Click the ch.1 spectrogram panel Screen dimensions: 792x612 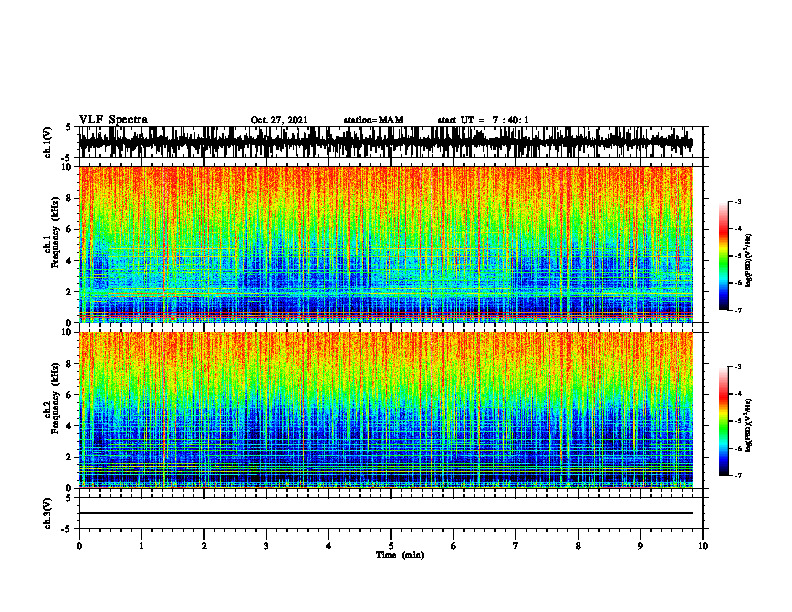tap(386, 244)
